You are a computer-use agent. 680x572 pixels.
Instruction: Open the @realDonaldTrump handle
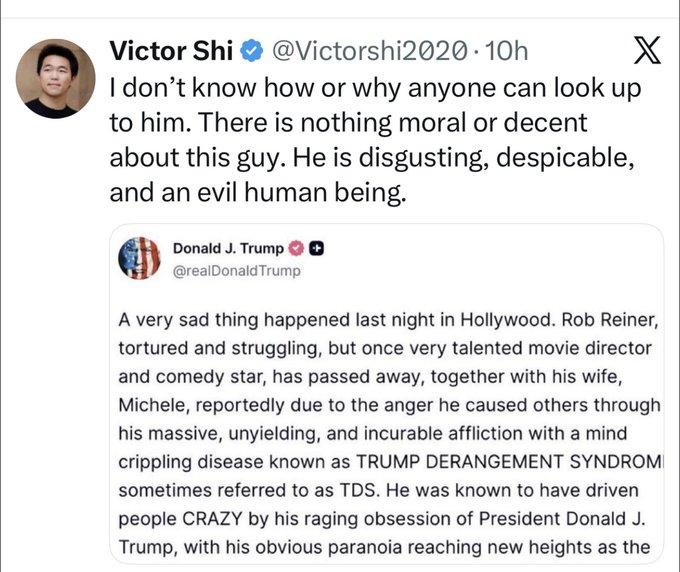click(236, 271)
